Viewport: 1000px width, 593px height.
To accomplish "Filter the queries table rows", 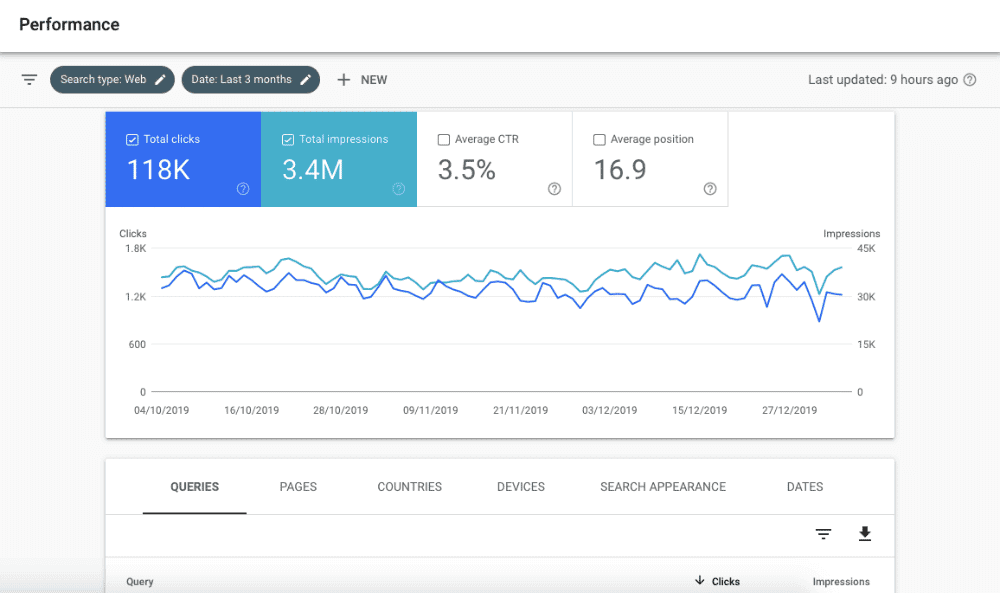I will click(823, 534).
